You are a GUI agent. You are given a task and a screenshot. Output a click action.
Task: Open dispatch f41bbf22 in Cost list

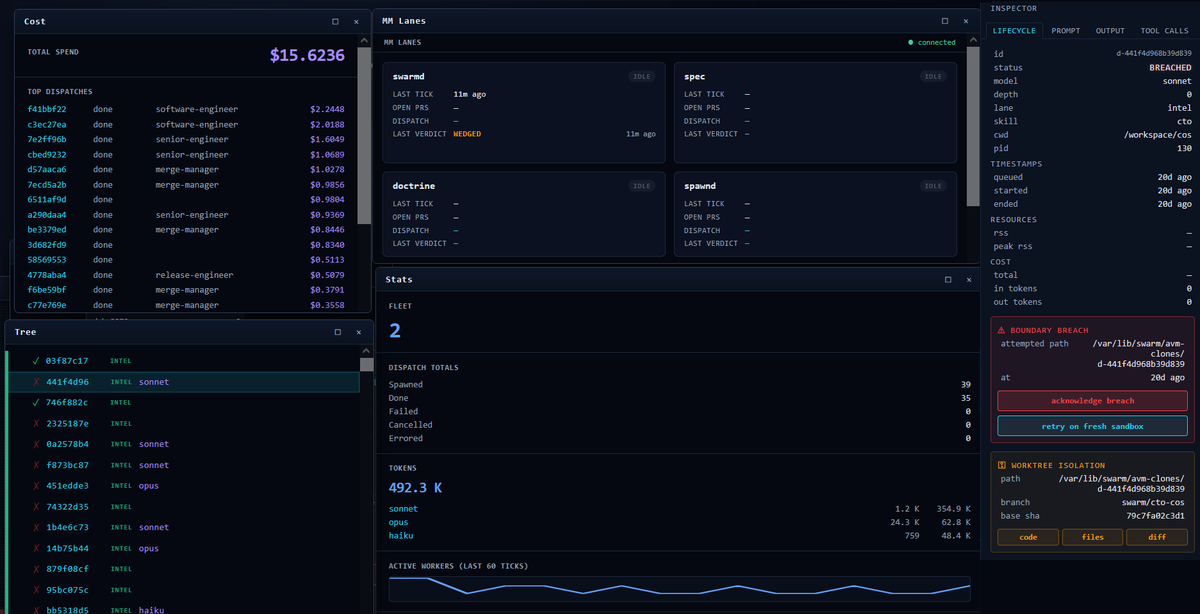coord(186,109)
